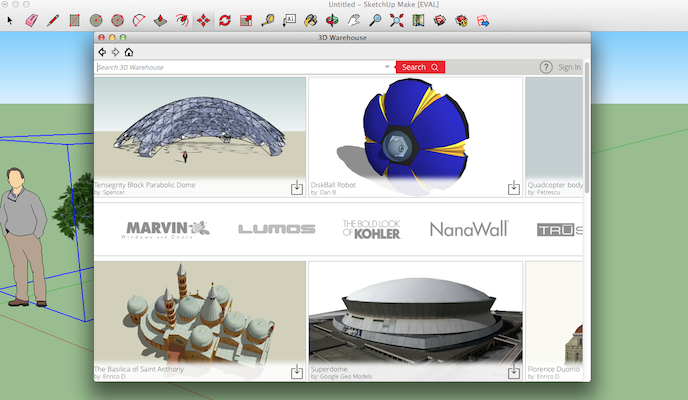Click the 'Tensegrity Block Parabolic Dome' title text
Viewport: 688px width, 400px height.
click(x=145, y=185)
